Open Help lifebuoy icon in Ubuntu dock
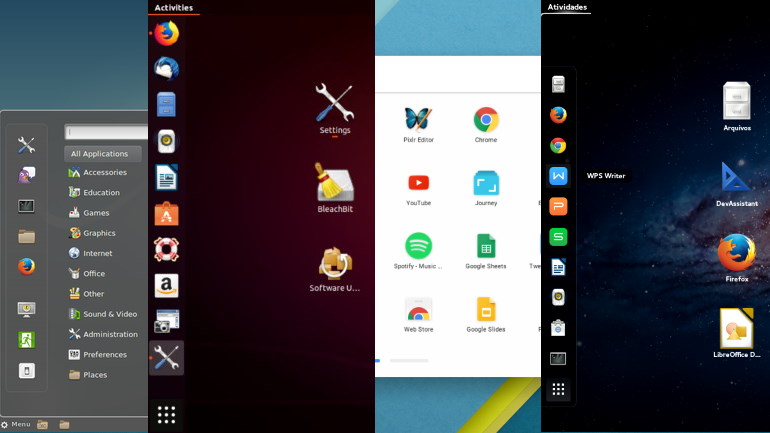 click(166, 249)
